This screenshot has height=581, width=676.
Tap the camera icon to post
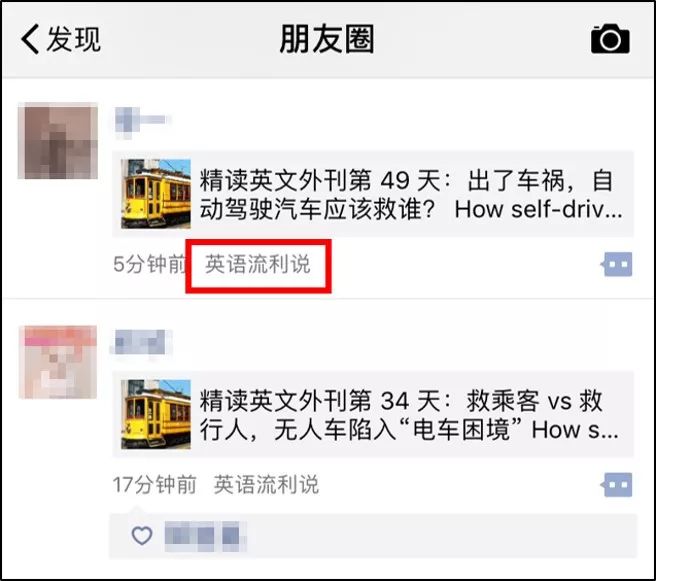click(x=610, y=39)
